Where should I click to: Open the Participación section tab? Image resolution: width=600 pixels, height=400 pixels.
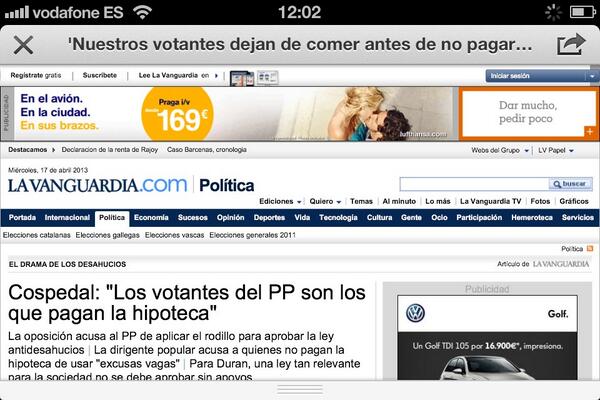(479, 217)
